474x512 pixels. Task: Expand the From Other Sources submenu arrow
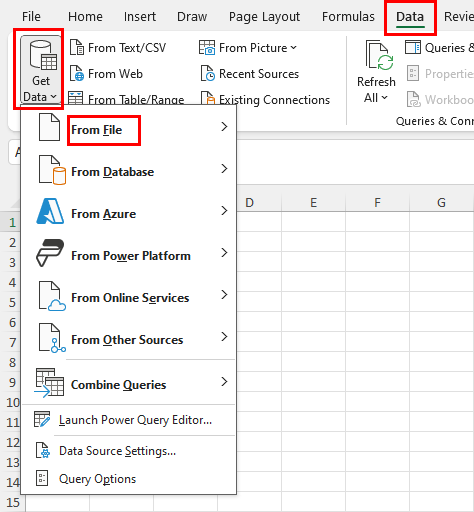coord(224,337)
